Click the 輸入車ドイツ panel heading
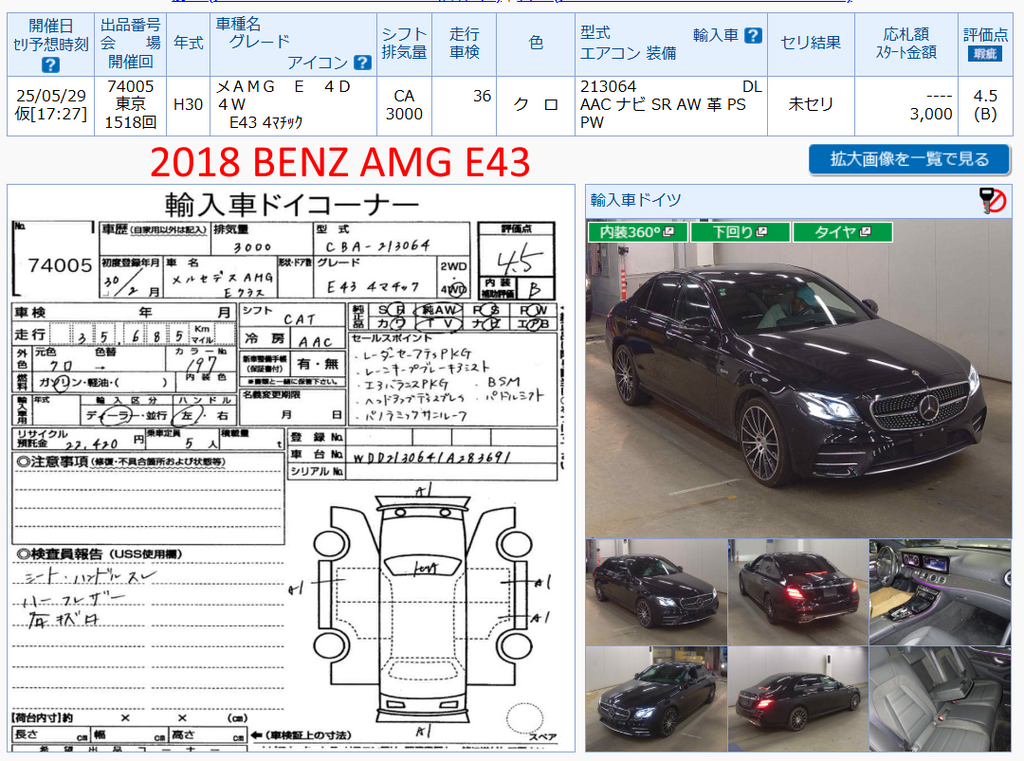 (x=636, y=200)
